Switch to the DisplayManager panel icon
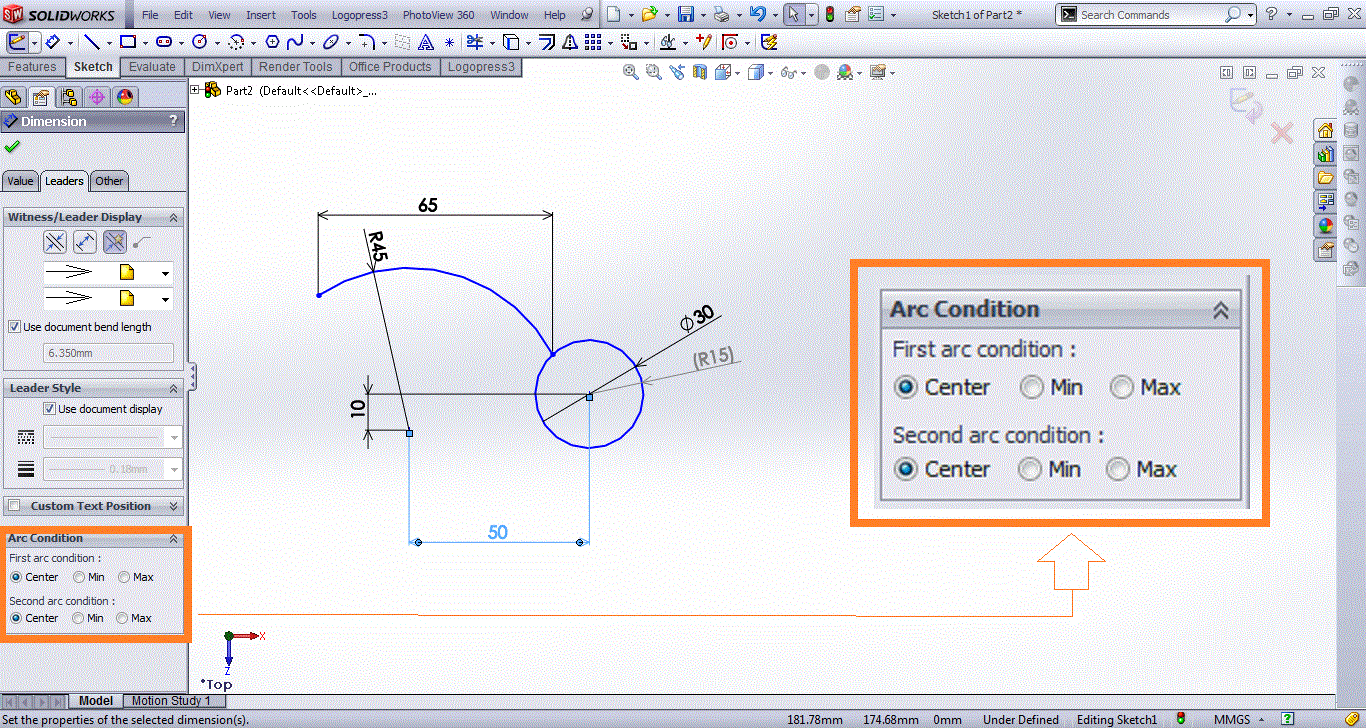 (127, 96)
